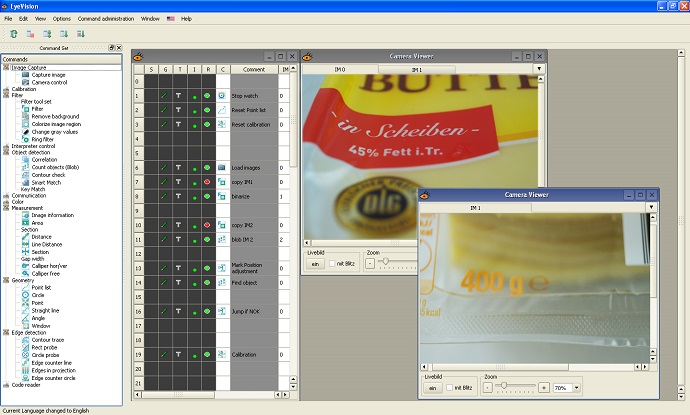Click zoom plus button in front viewer
The image size is (690, 415).
[544, 388]
